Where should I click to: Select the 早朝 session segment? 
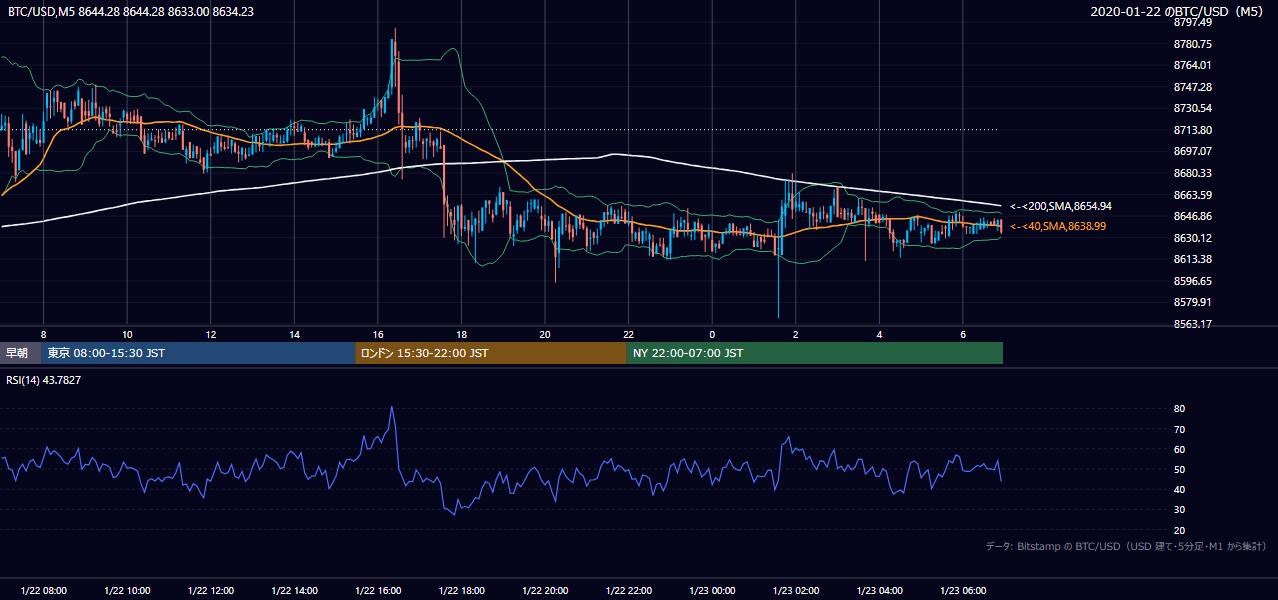tap(20, 353)
